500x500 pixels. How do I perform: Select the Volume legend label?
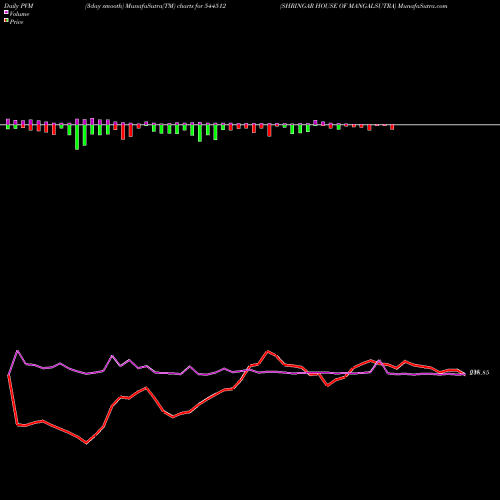pos(19,14)
